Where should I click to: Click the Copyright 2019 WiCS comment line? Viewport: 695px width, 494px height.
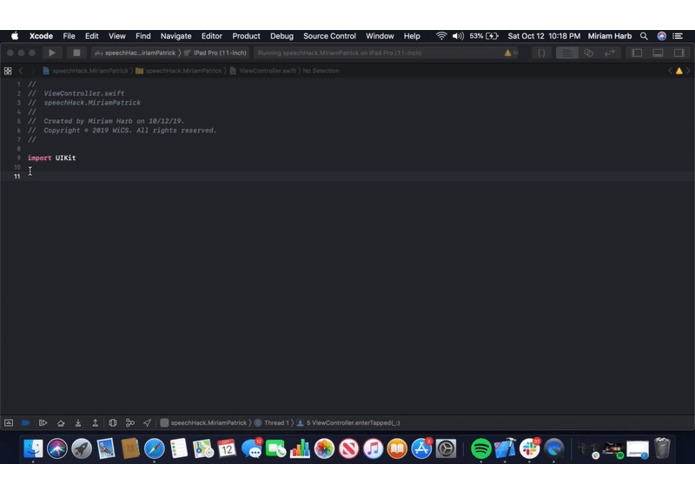pyautogui.click(x=122, y=130)
